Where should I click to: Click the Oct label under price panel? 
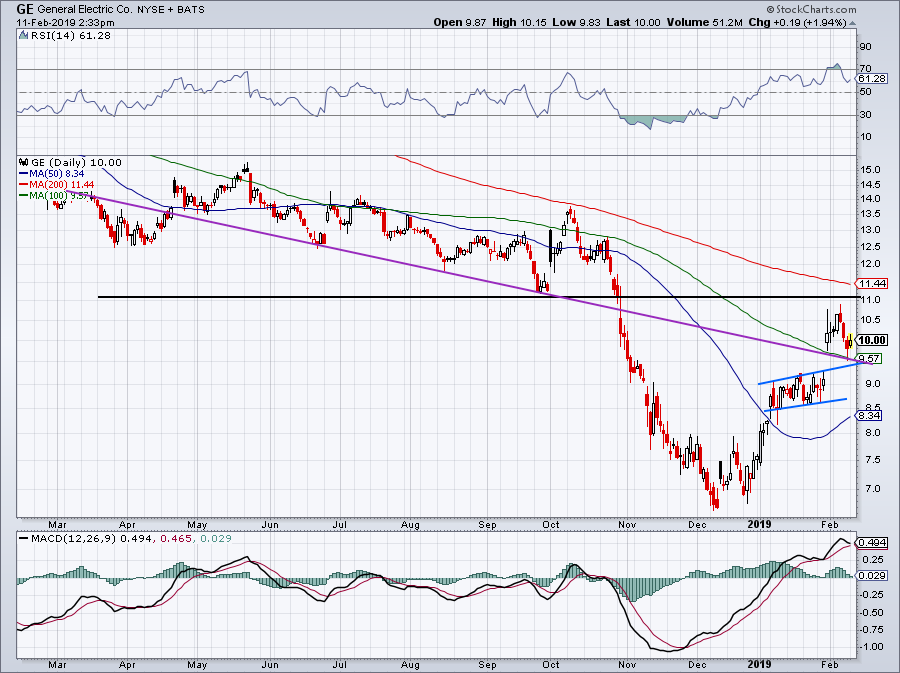pos(551,524)
